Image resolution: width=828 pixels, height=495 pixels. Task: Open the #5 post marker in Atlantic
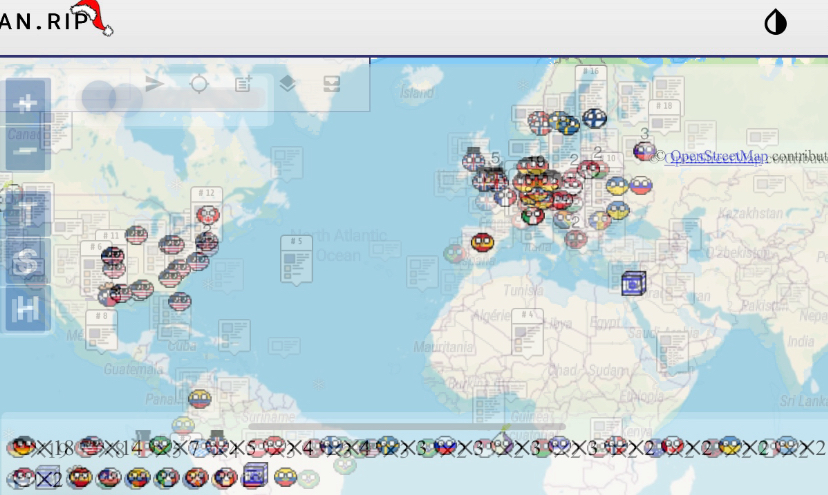(x=296, y=258)
